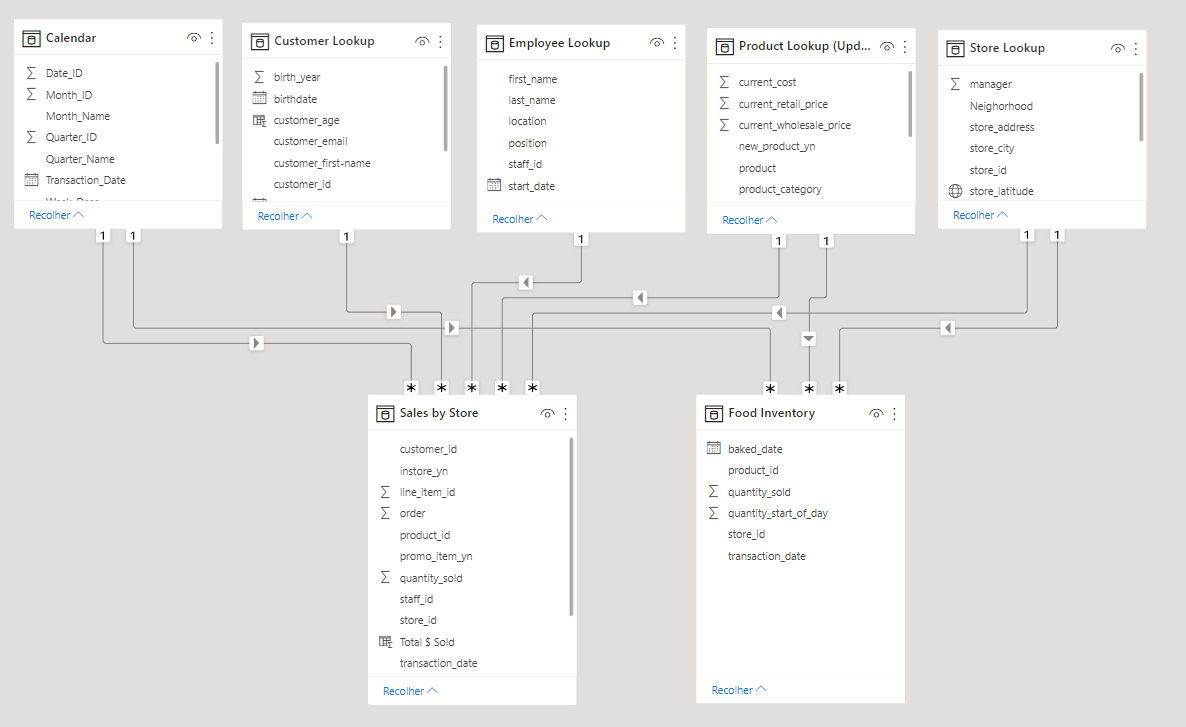Click the hierarchy icon next to customer_age
This screenshot has height=727, width=1186.
click(x=262, y=120)
